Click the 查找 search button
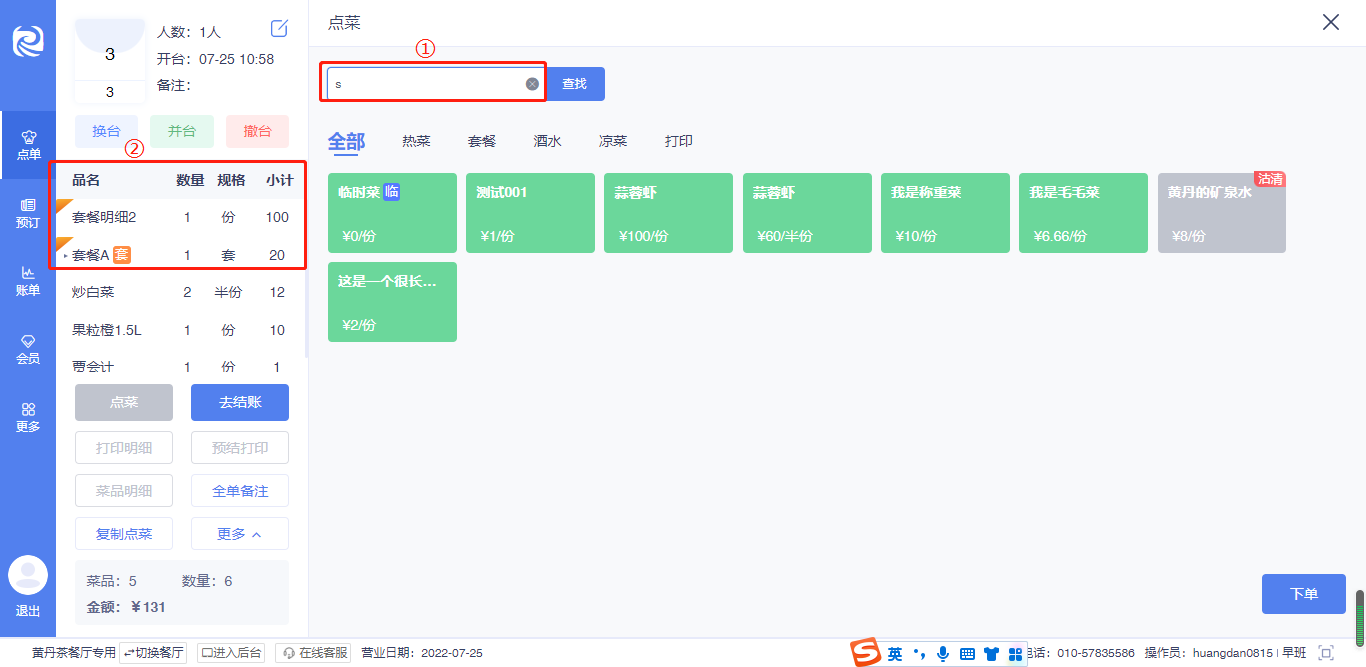Screen dimensions: 1366x667 click(x=574, y=84)
